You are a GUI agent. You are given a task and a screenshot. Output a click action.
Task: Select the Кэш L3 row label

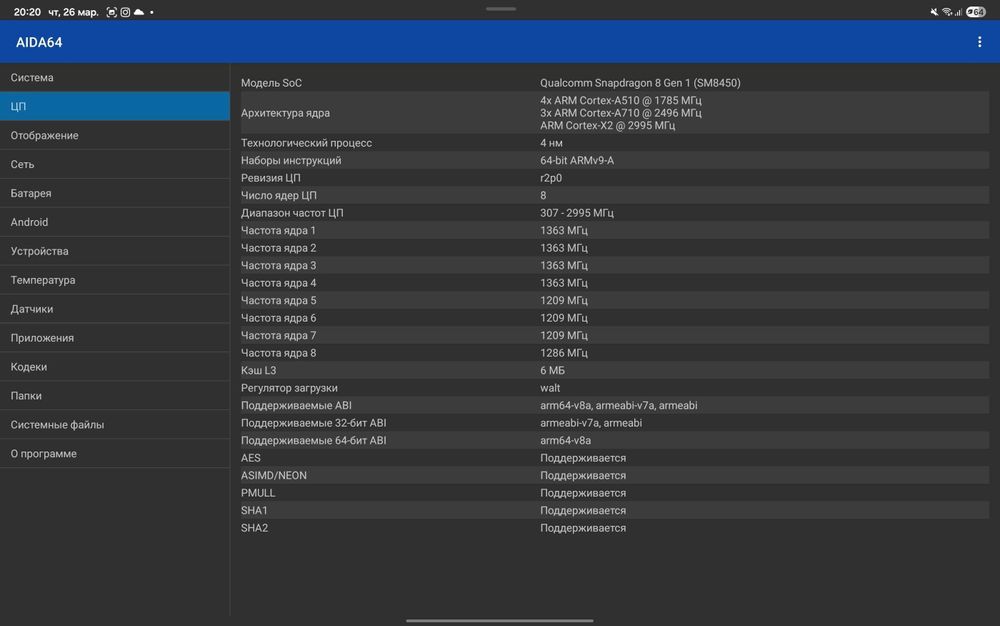point(258,370)
